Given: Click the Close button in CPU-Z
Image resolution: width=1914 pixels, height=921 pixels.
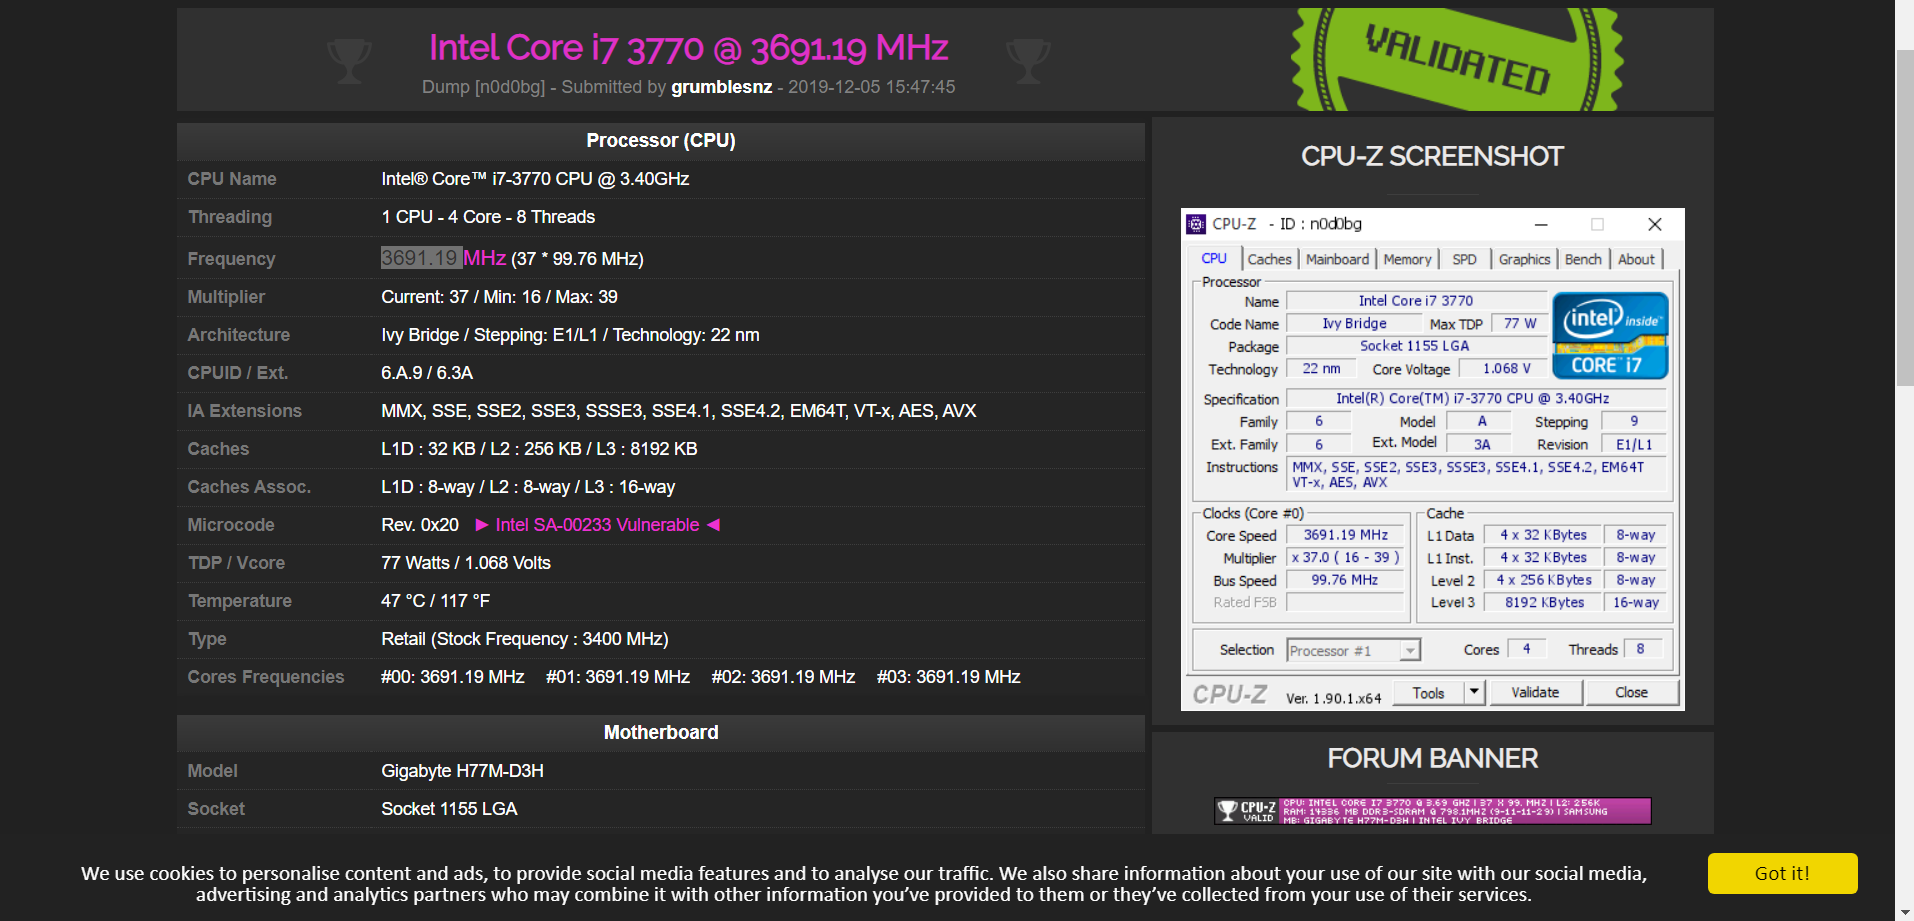Looking at the screenshot, I should point(1631,693).
